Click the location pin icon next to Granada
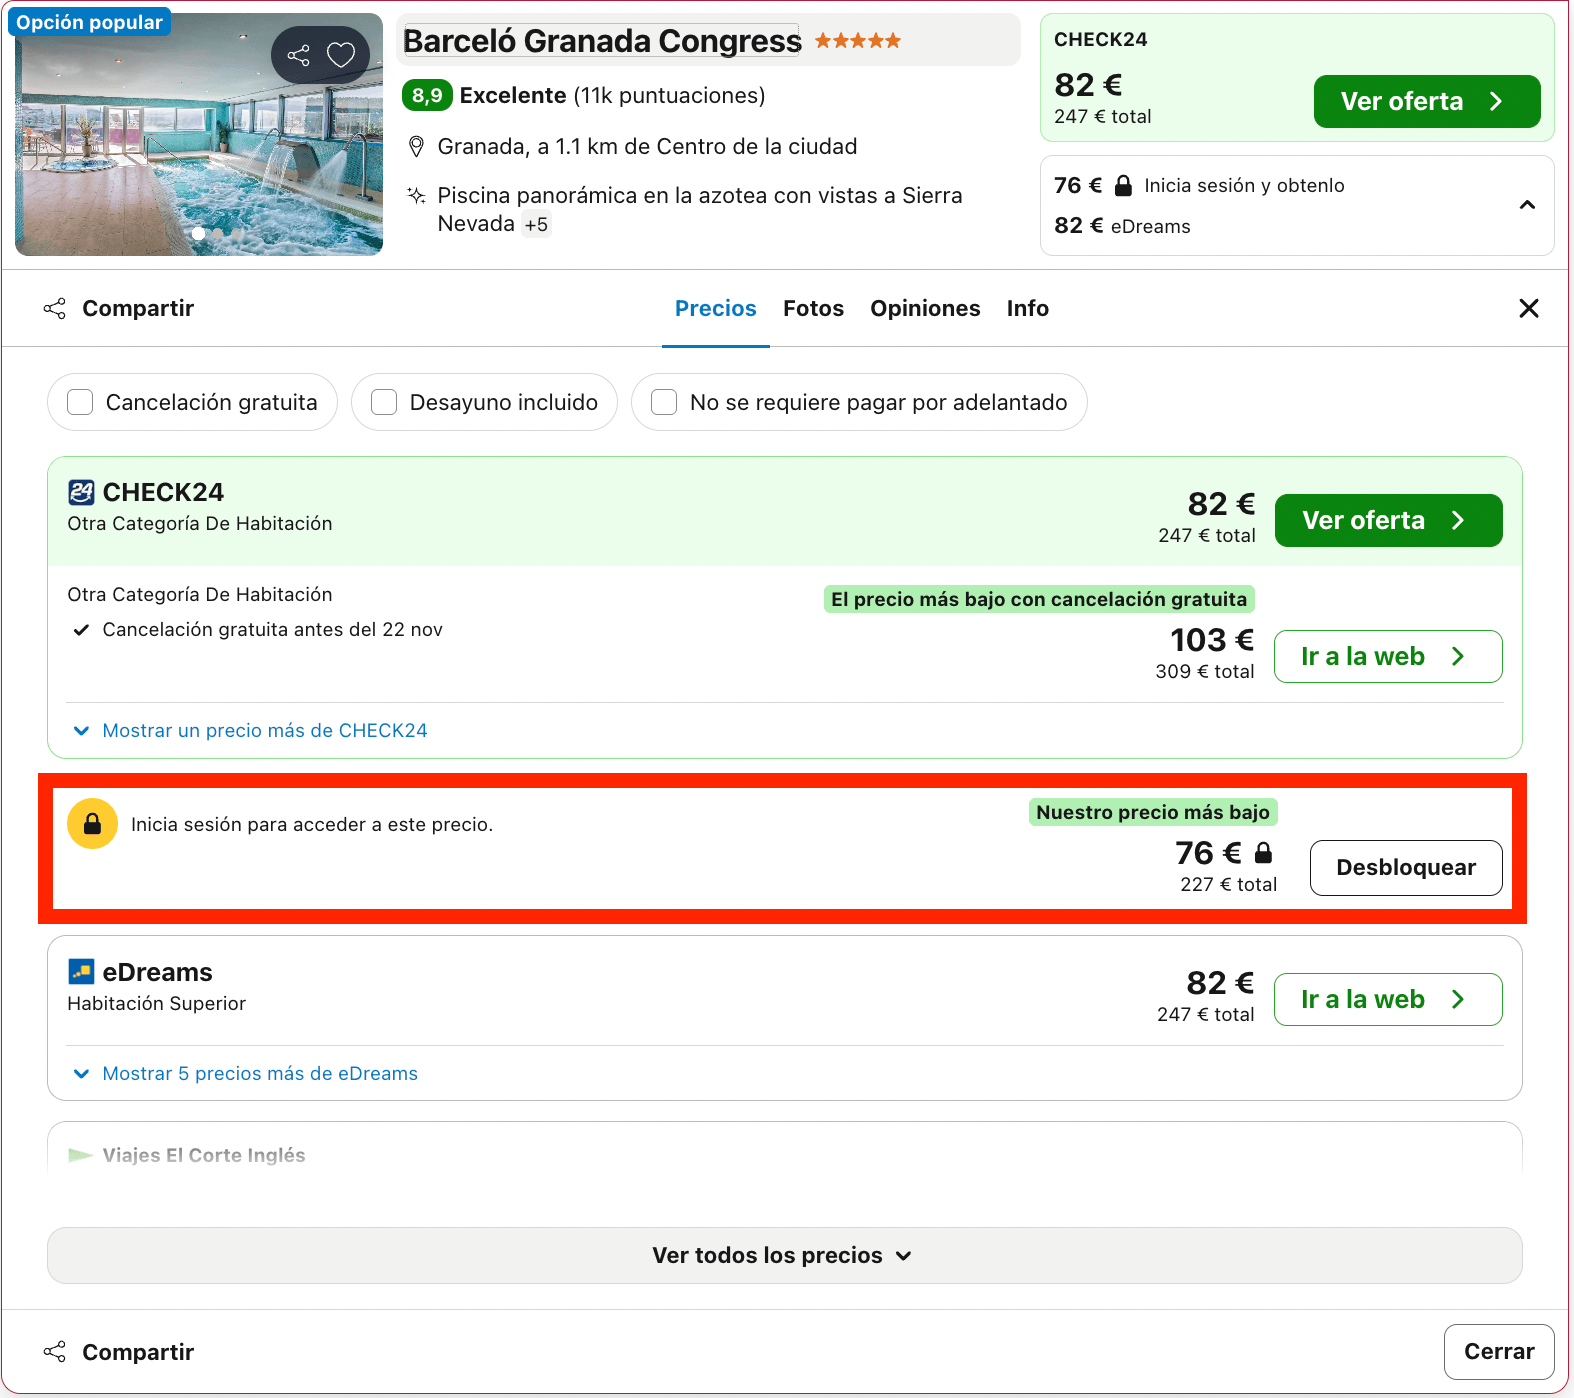The height and width of the screenshot is (1398, 1574). pyautogui.click(x=417, y=147)
